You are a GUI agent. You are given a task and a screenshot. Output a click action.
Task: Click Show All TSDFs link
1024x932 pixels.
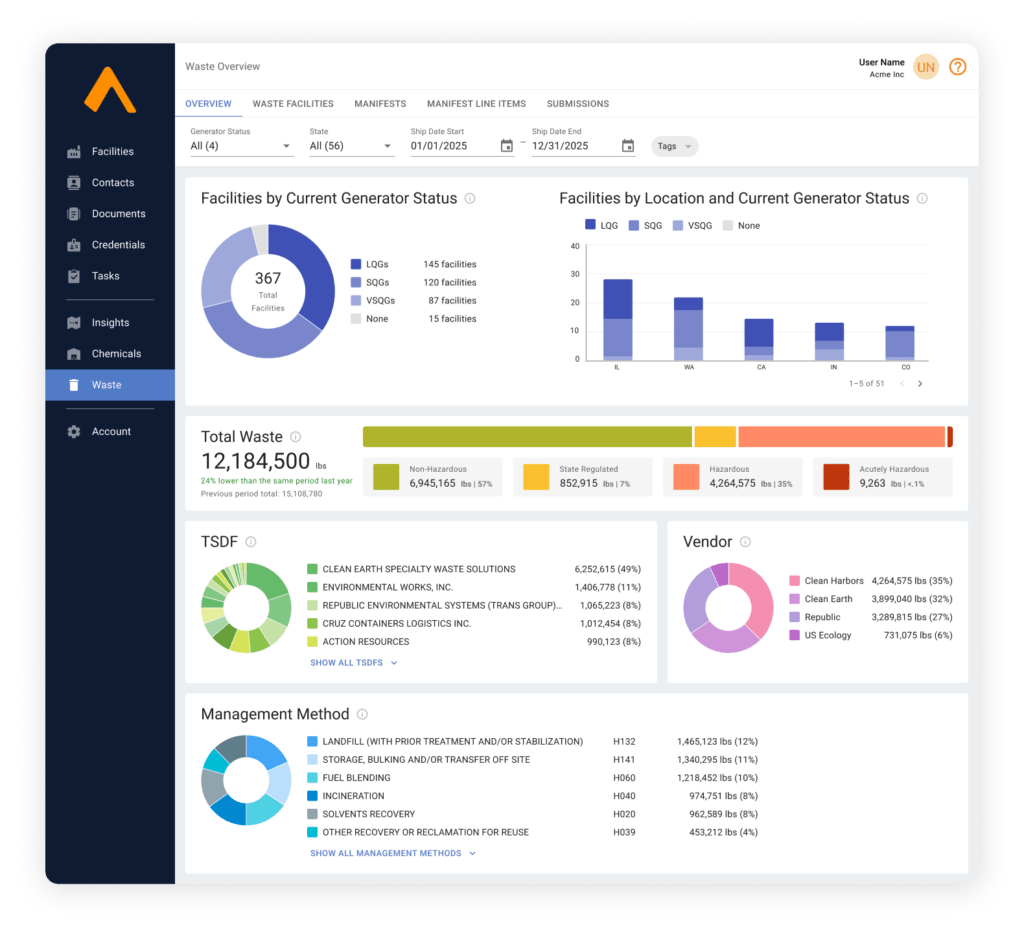tap(353, 662)
